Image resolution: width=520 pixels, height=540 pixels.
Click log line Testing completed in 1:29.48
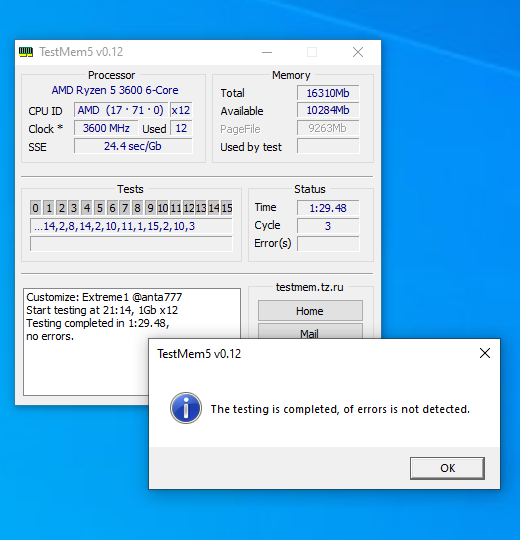(x=98, y=323)
